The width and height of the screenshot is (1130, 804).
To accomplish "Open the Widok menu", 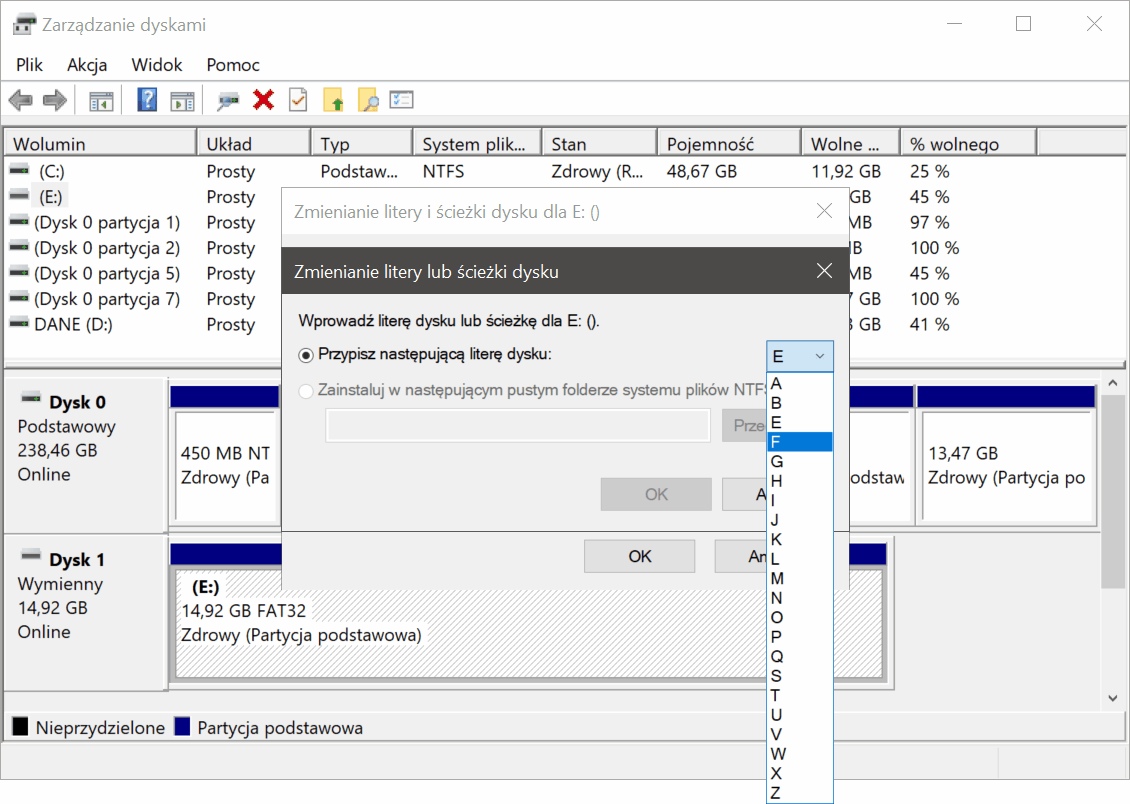I will click(157, 65).
